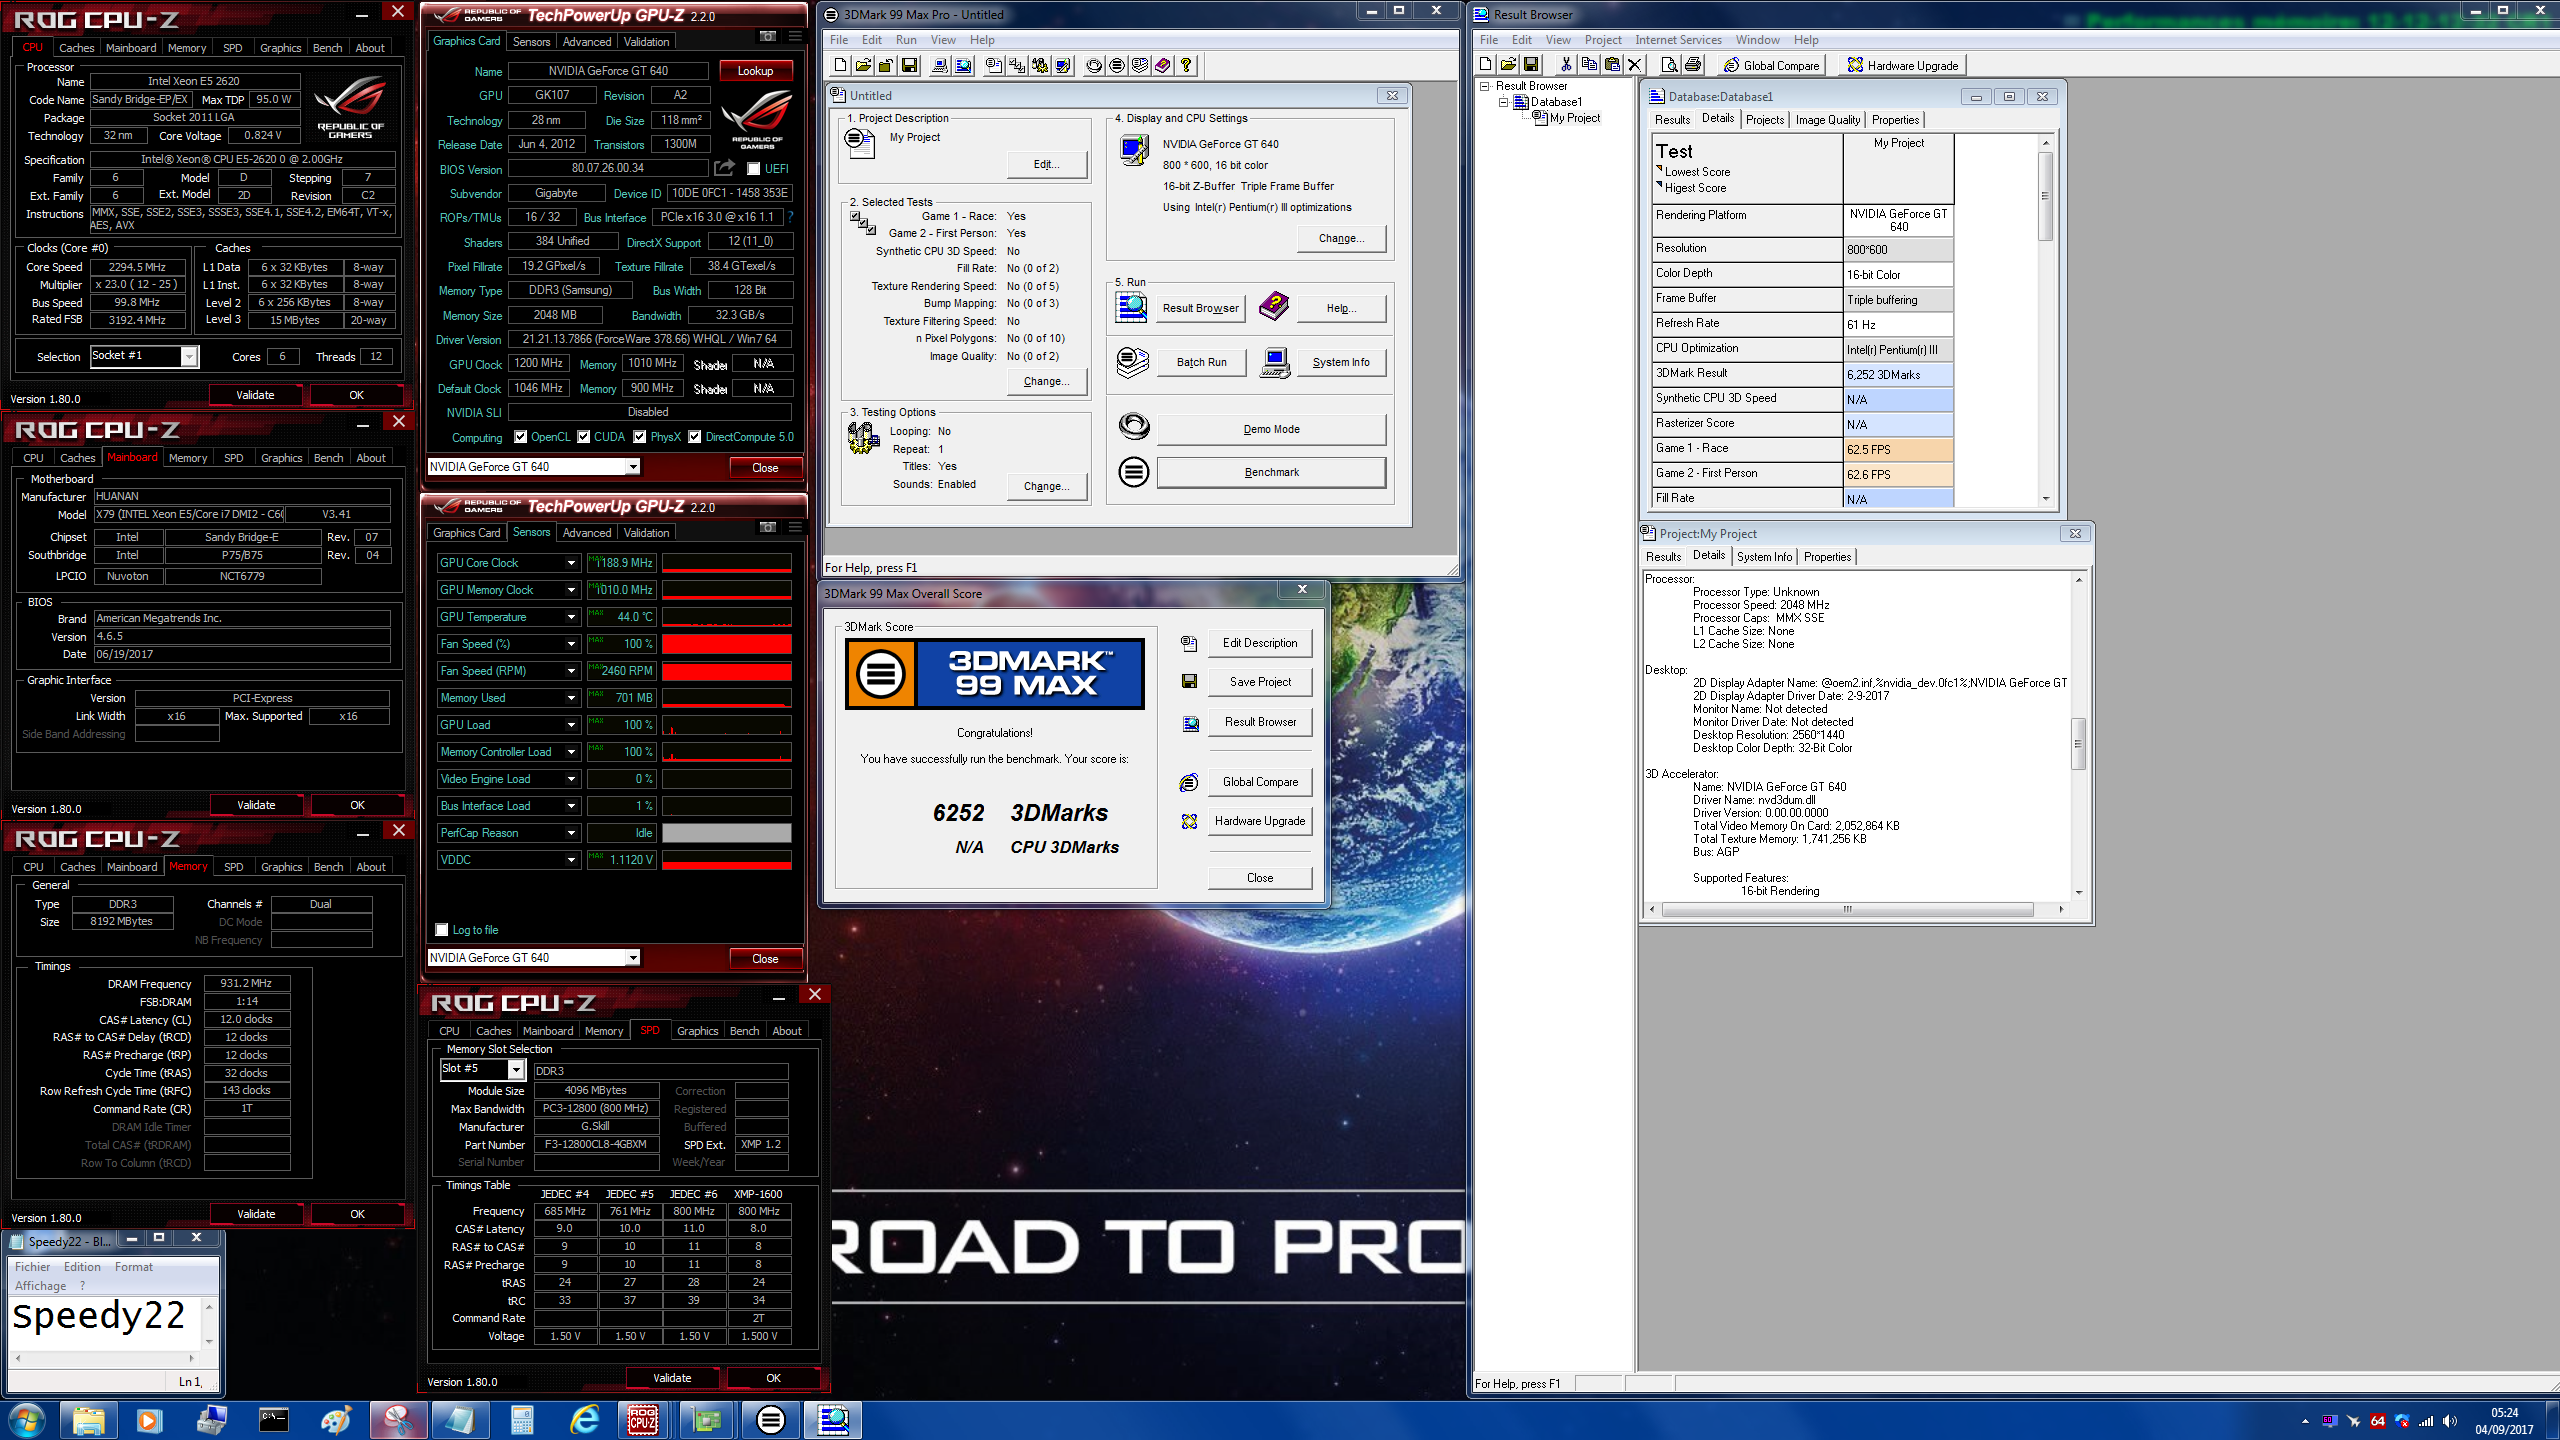Toggle OpenCL checkbox in GPU-Z
Image resolution: width=2560 pixels, height=1440 pixels.
click(520, 437)
